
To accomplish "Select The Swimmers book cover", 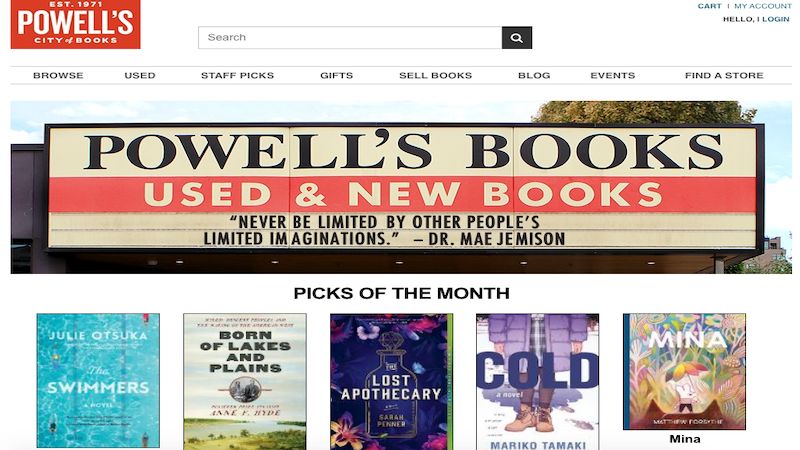I will [98, 381].
